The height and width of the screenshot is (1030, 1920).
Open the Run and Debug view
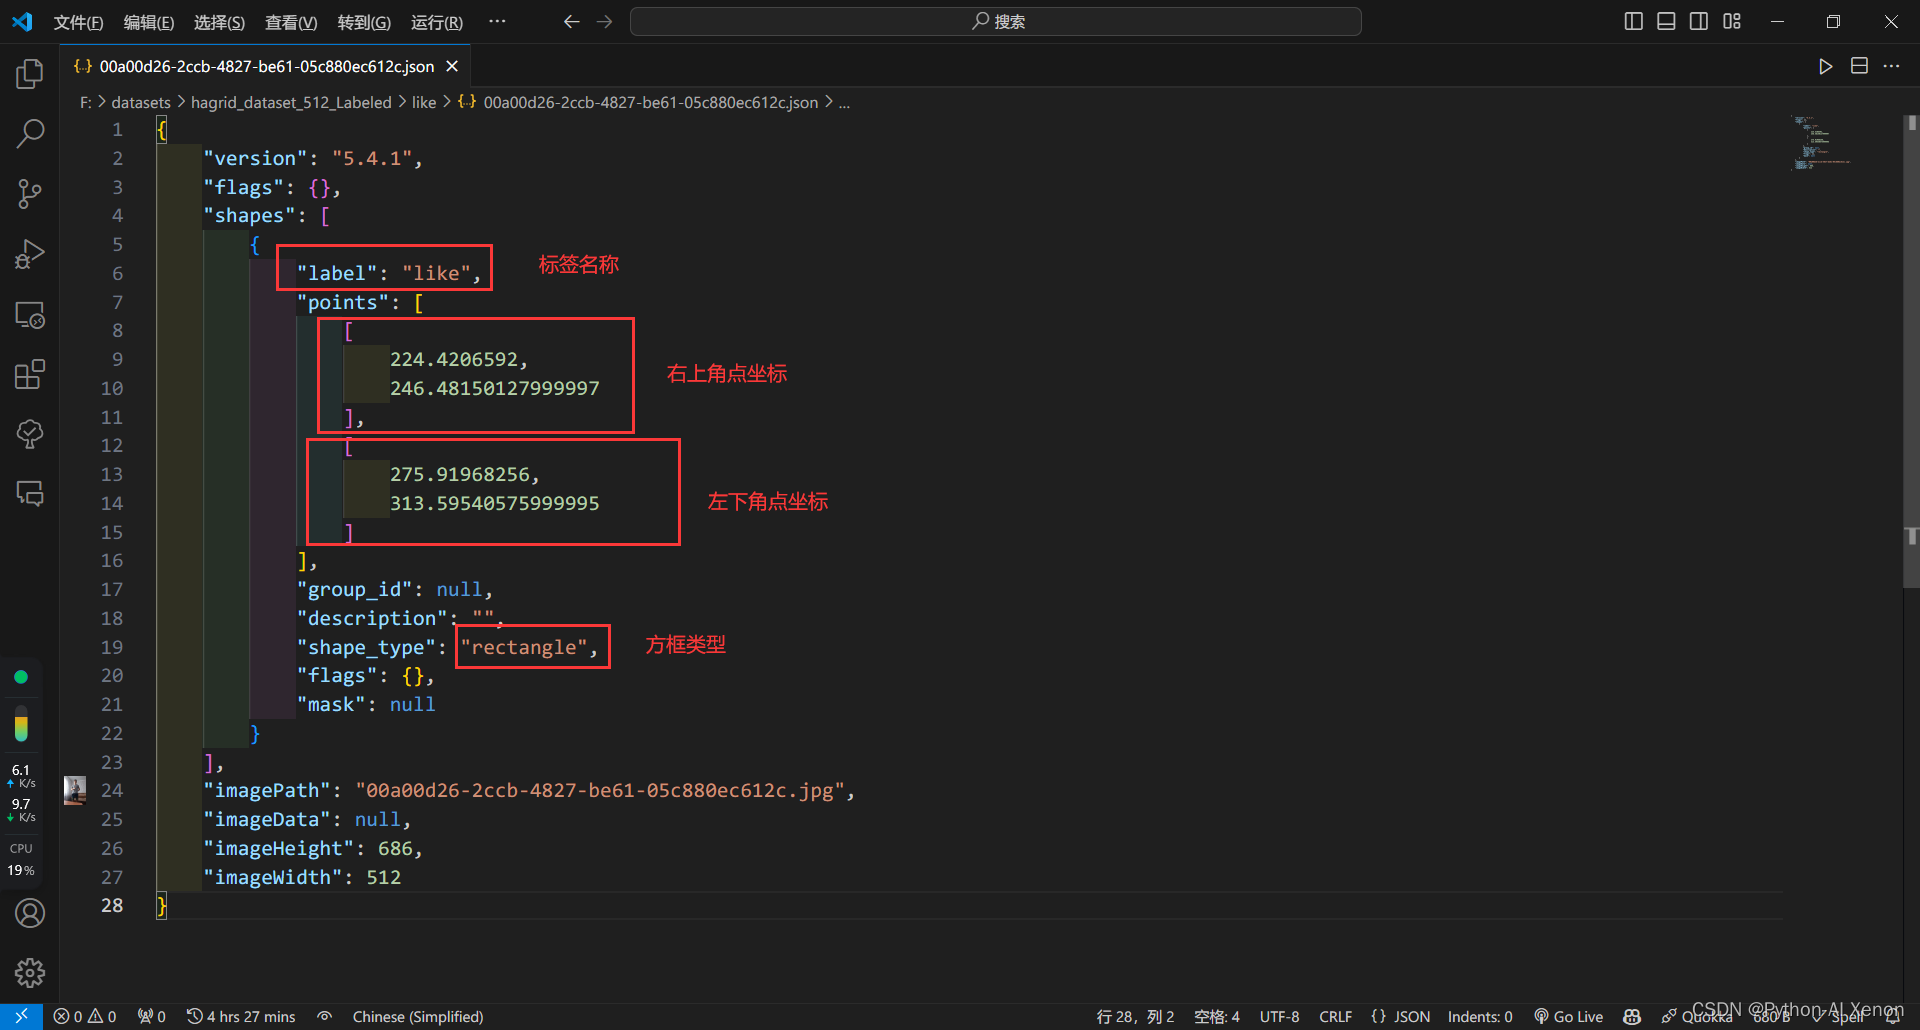[30, 254]
